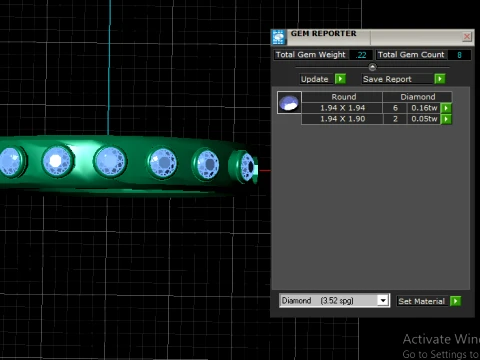Click the Total Gem Count value 8
Screen dimensions: 480x360
click(x=459, y=55)
